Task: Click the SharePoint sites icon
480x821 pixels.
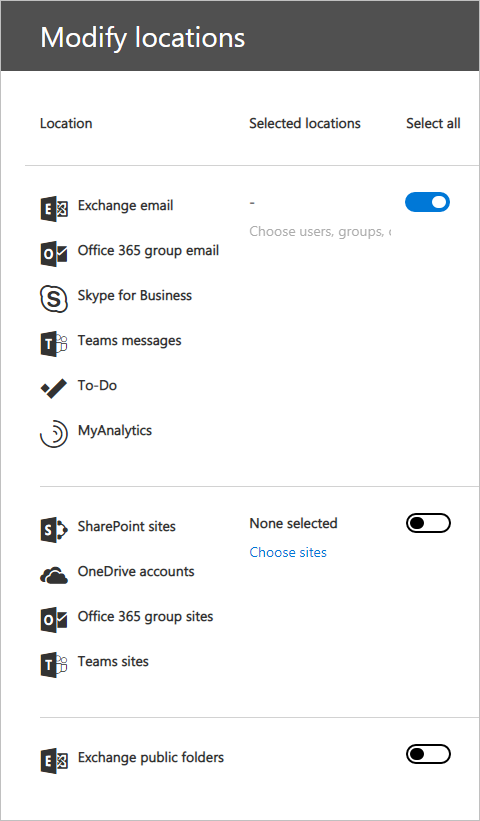Action: click(54, 529)
